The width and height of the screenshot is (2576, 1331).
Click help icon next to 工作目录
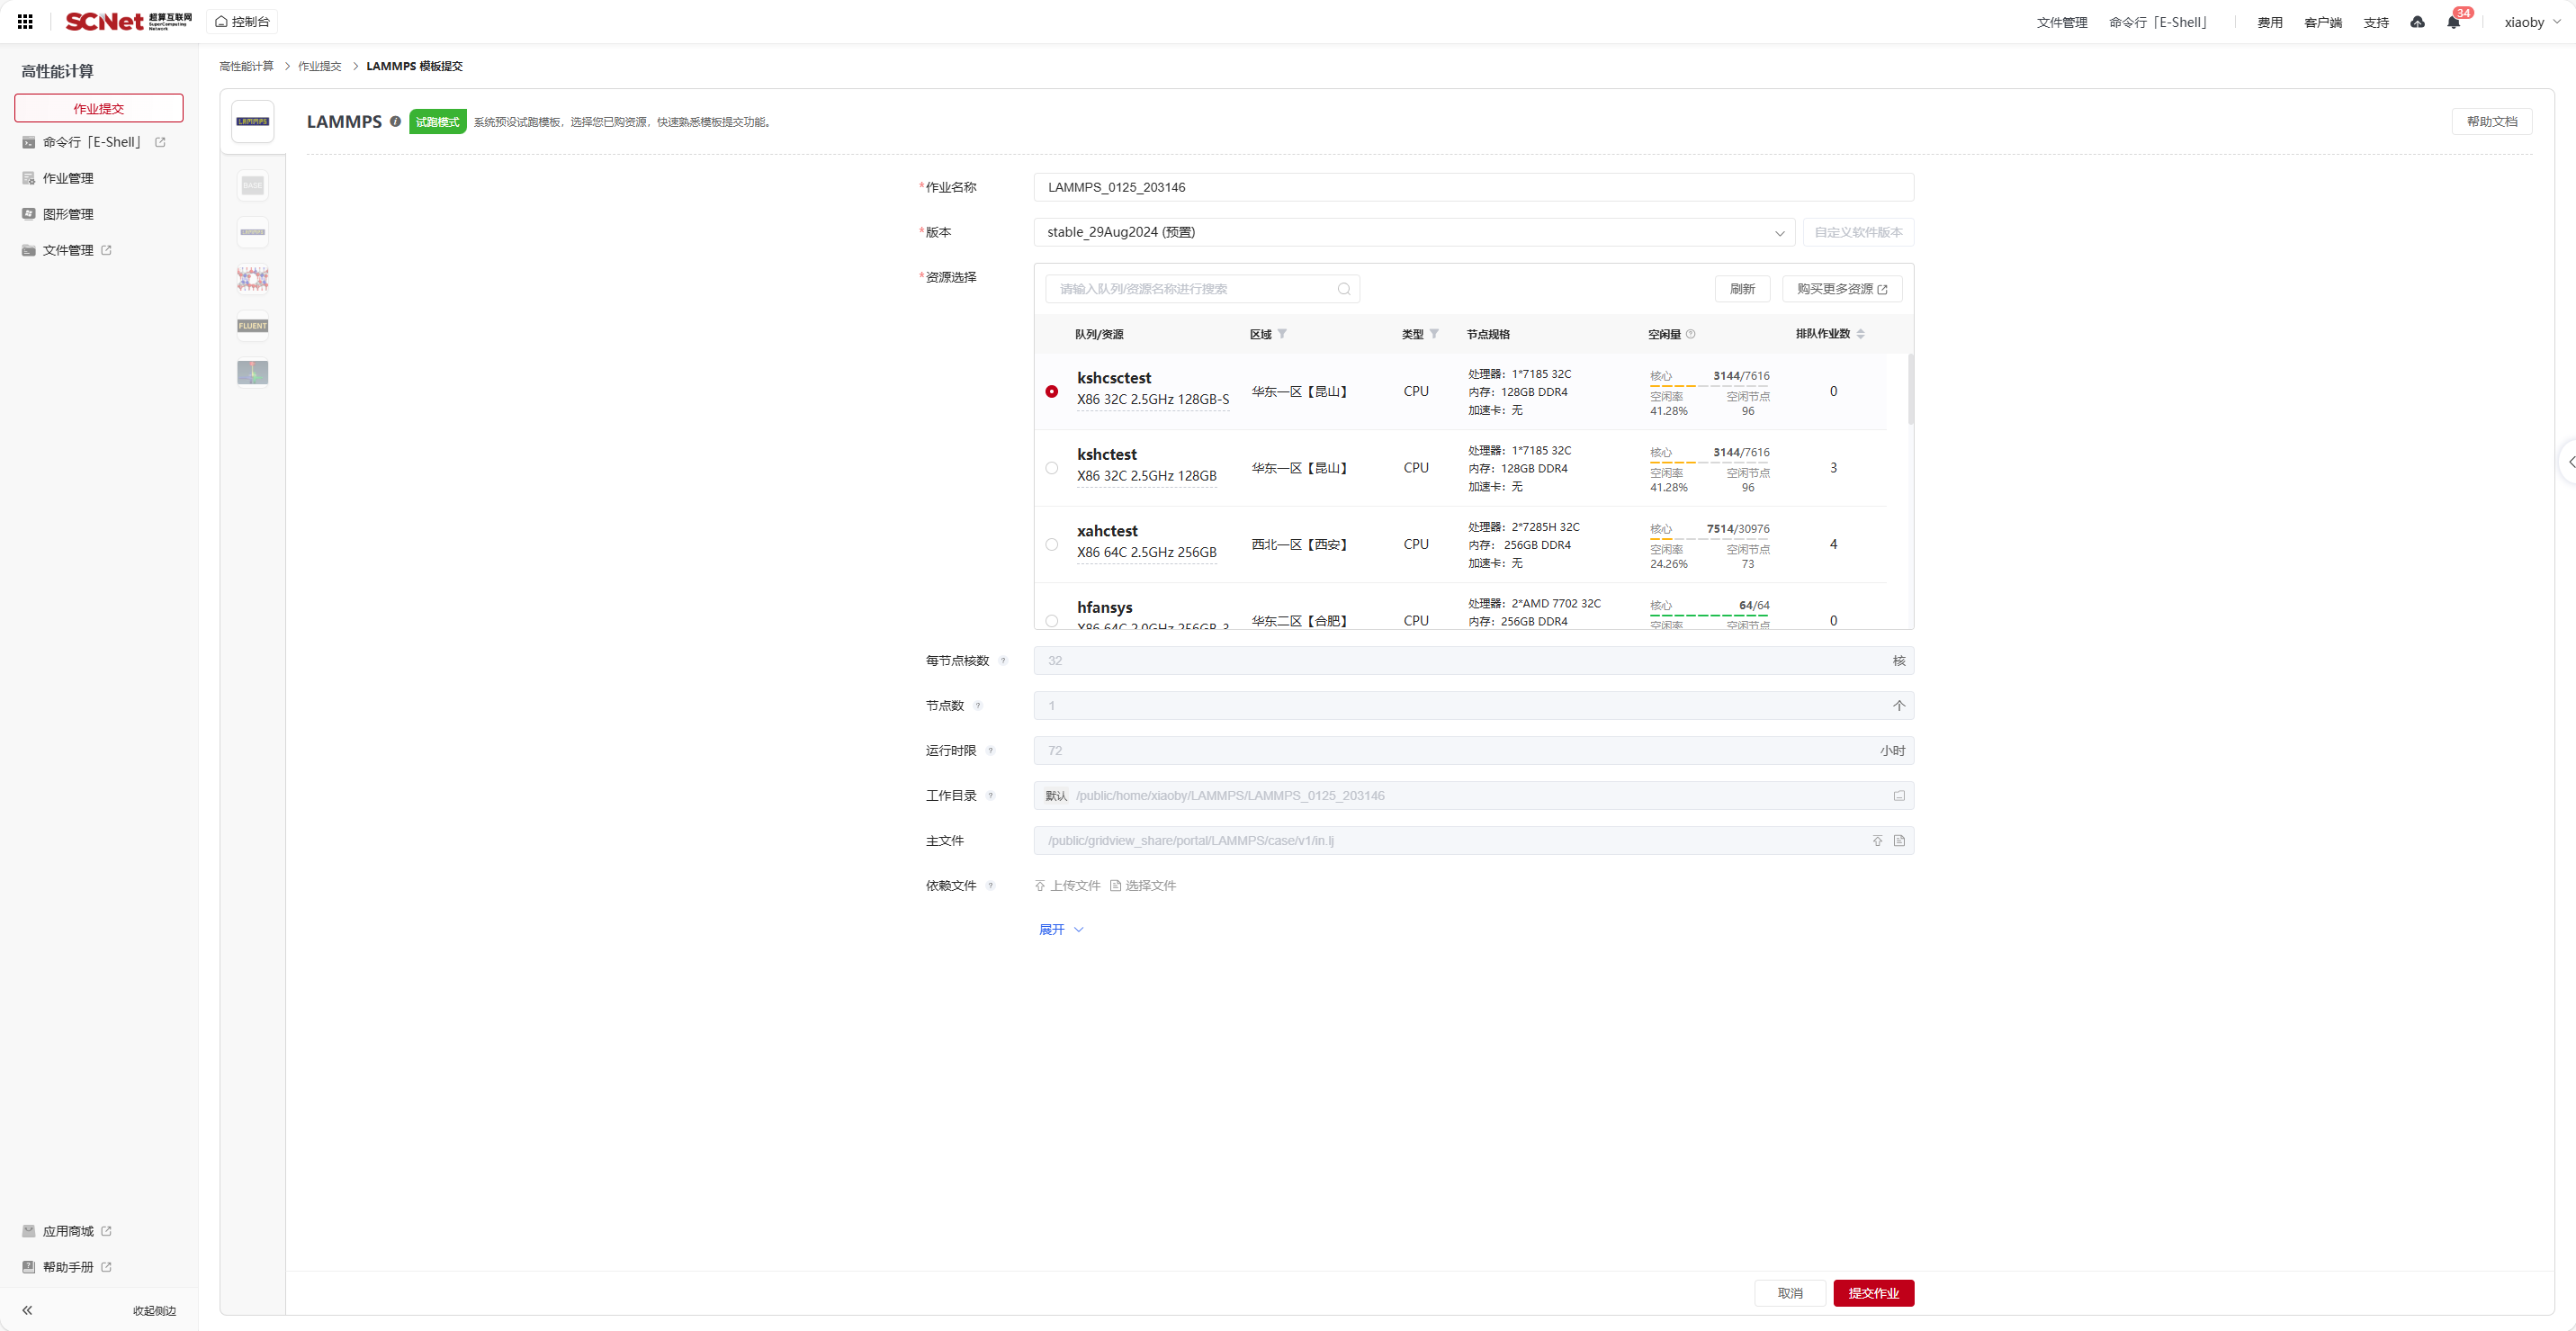990,795
